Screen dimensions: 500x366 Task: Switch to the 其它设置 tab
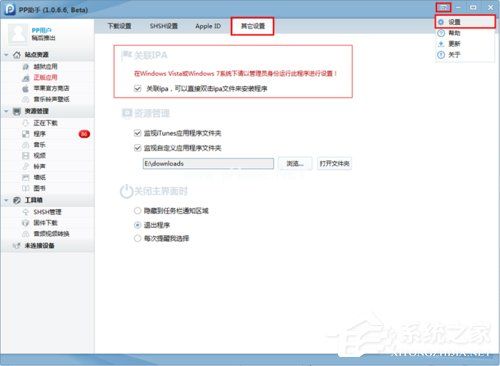tap(252, 26)
